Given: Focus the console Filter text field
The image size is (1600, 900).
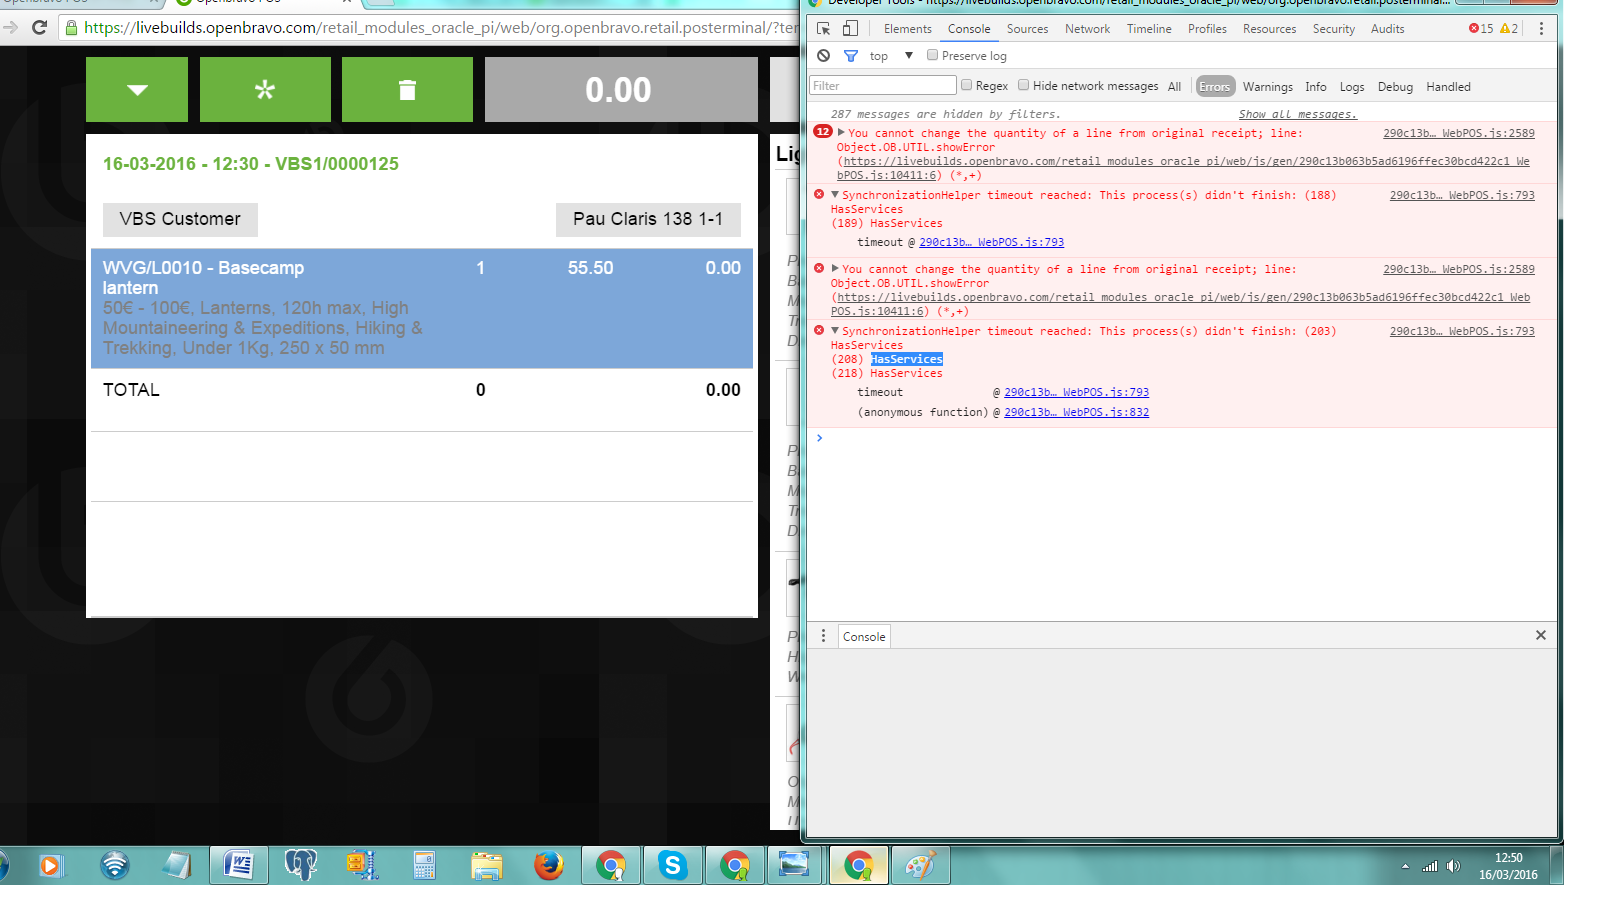Looking at the screenshot, I should pyautogui.click(x=882, y=86).
